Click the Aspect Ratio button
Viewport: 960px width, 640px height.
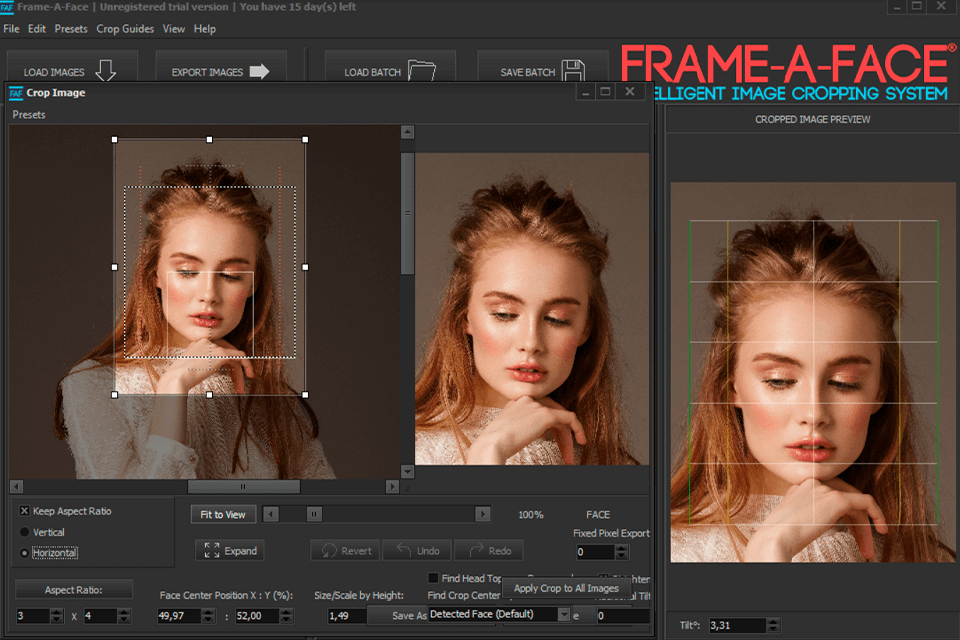73,590
